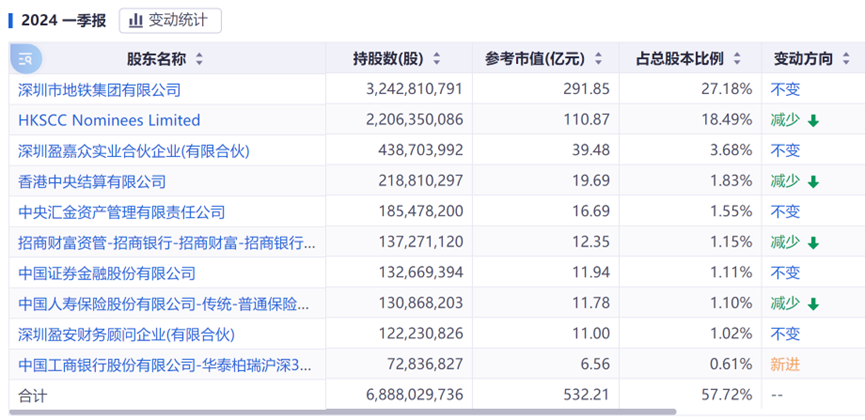Click holding count 137,271,120
The height and width of the screenshot is (420, 865).
pyautogui.click(x=420, y=242)
